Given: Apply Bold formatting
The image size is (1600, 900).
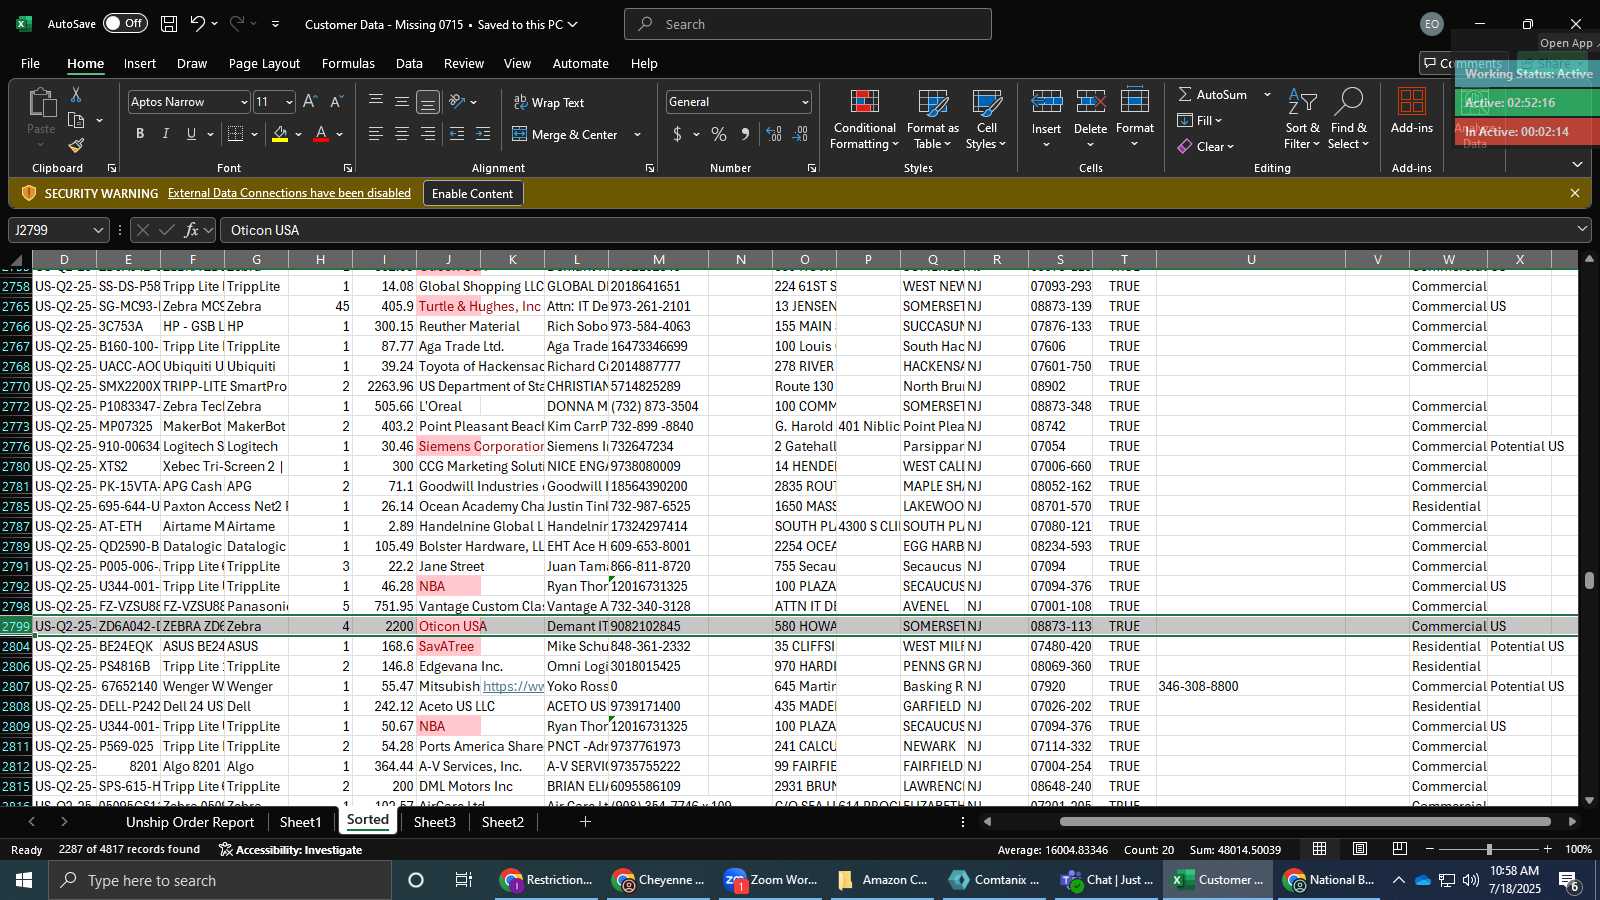Looking at the screenshot, I should [140, 134].
